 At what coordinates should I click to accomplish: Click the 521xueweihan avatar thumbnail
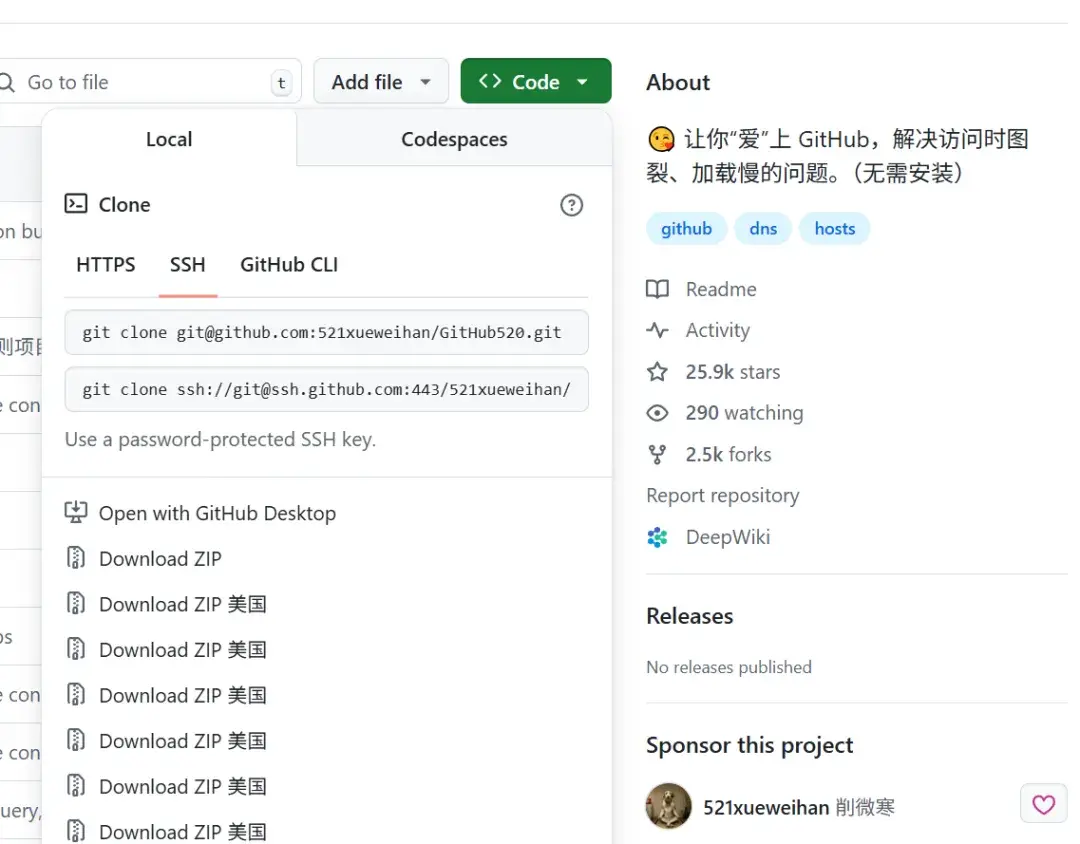(668, 806)
